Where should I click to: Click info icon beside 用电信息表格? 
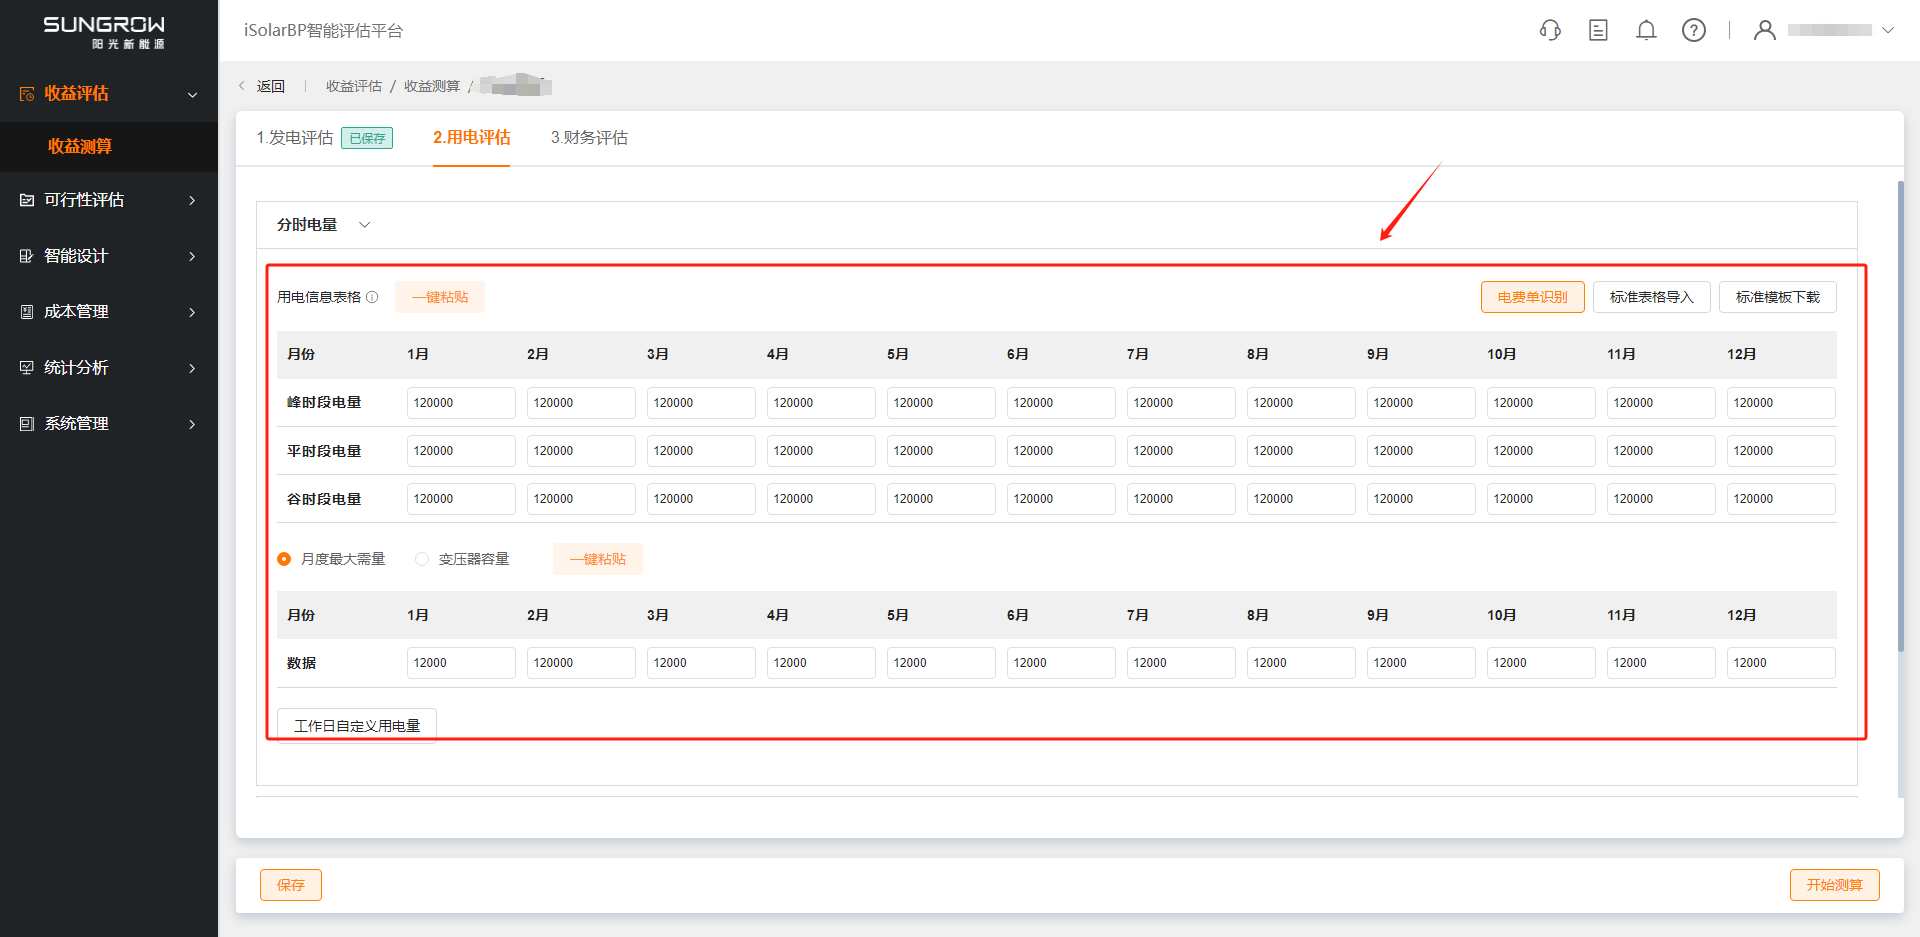tap(372, 297)
